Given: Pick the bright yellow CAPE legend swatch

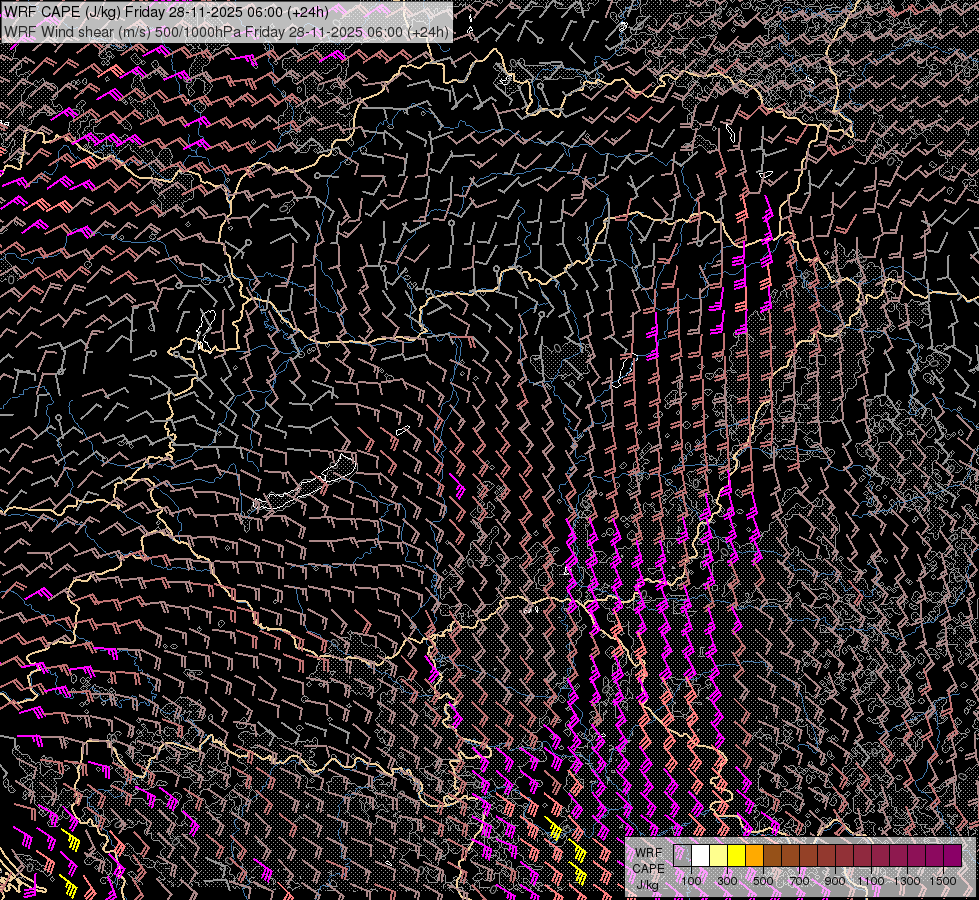Looking at the screenshot, I should click(x=736, y=855).
